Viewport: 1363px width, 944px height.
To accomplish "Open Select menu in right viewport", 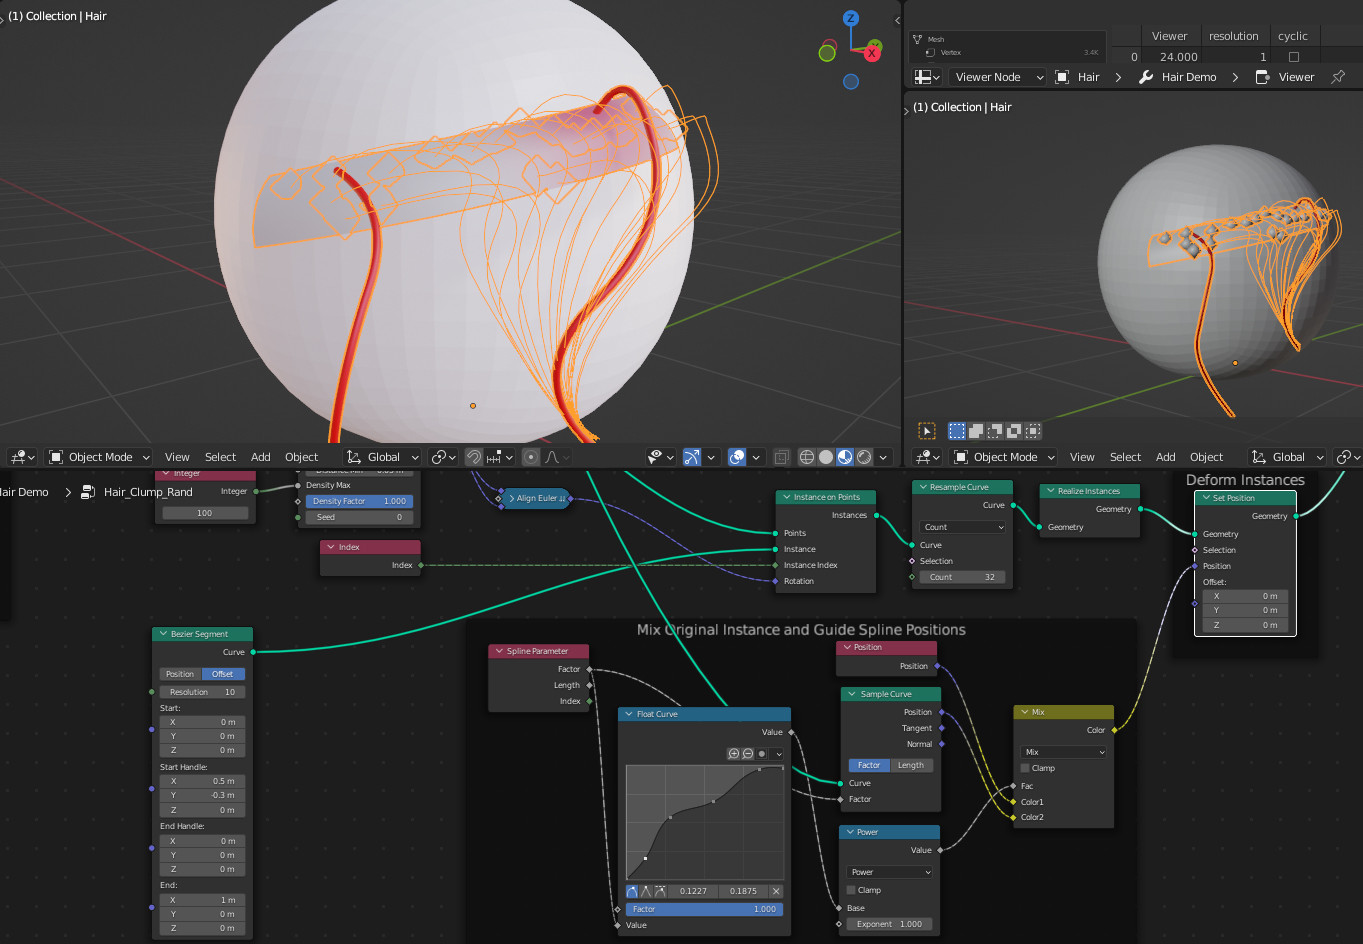I will (x=1125, y=457).
